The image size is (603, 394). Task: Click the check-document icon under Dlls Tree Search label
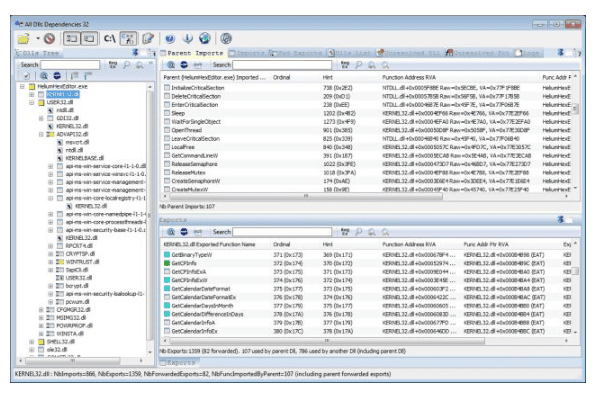(x=27, y=76)
